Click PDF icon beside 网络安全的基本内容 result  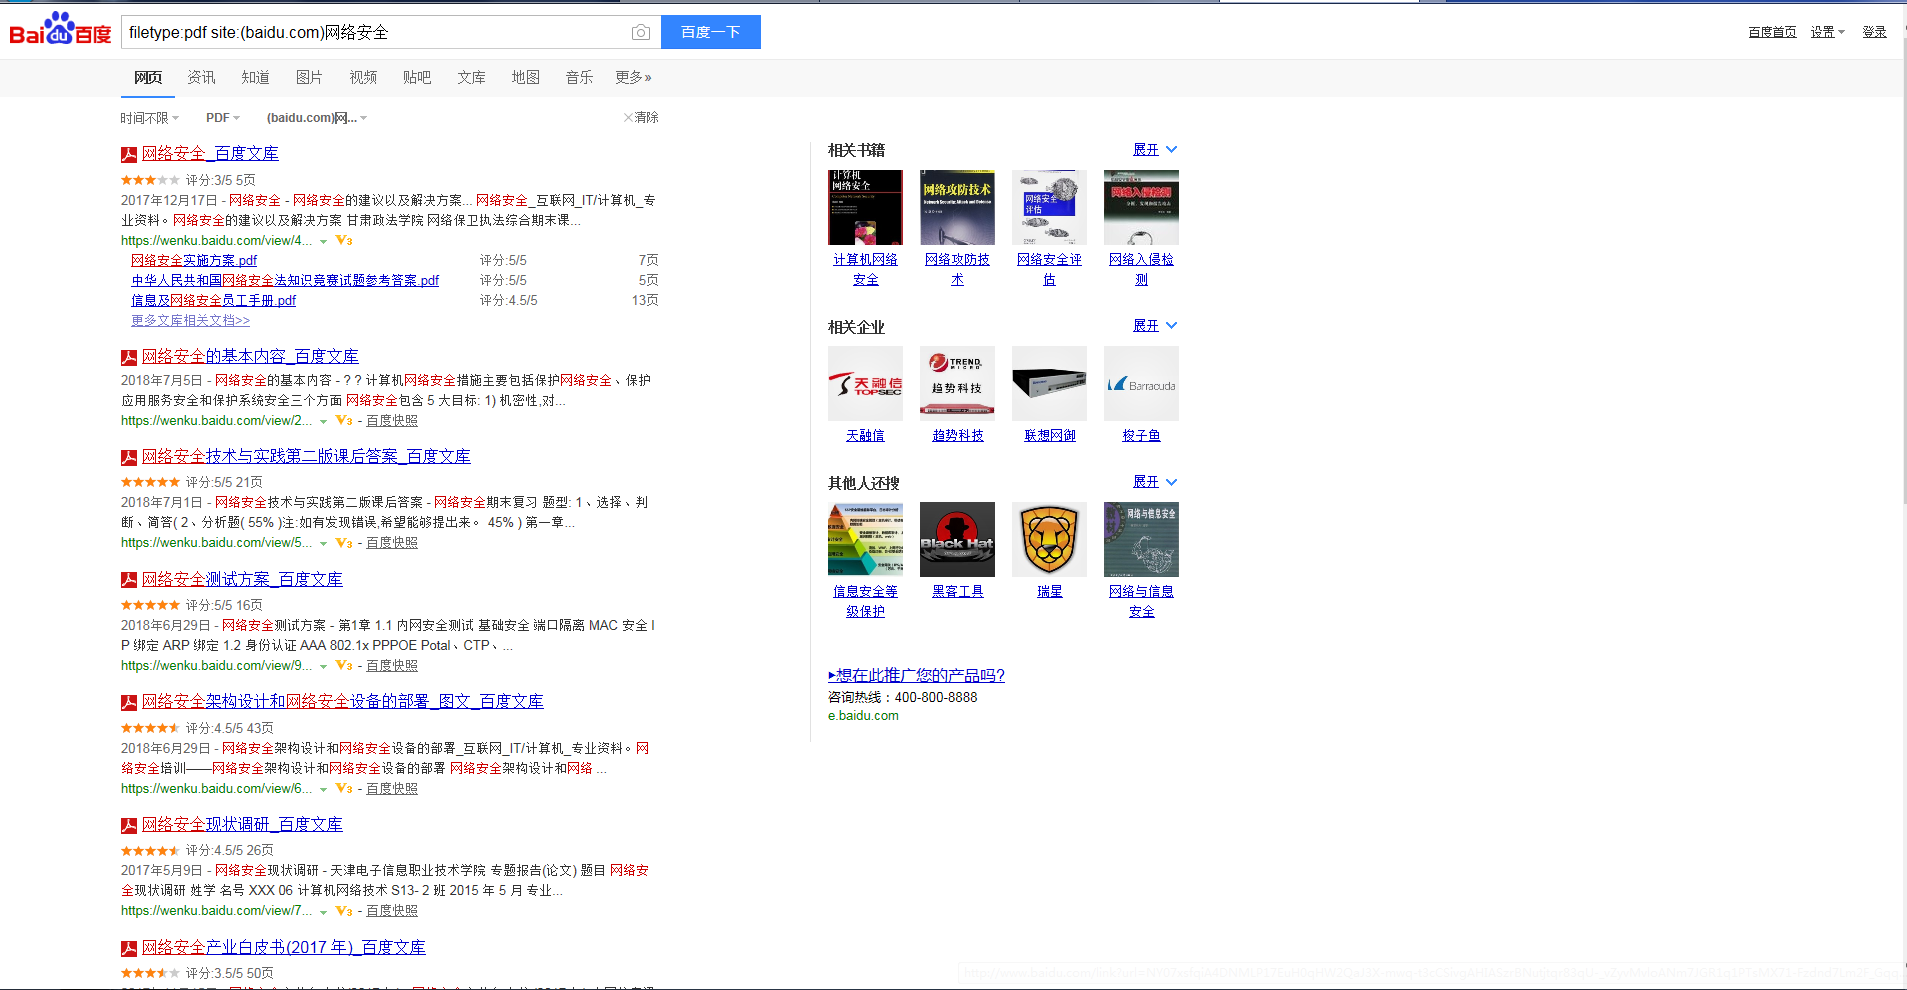click(x=129, y=357)
